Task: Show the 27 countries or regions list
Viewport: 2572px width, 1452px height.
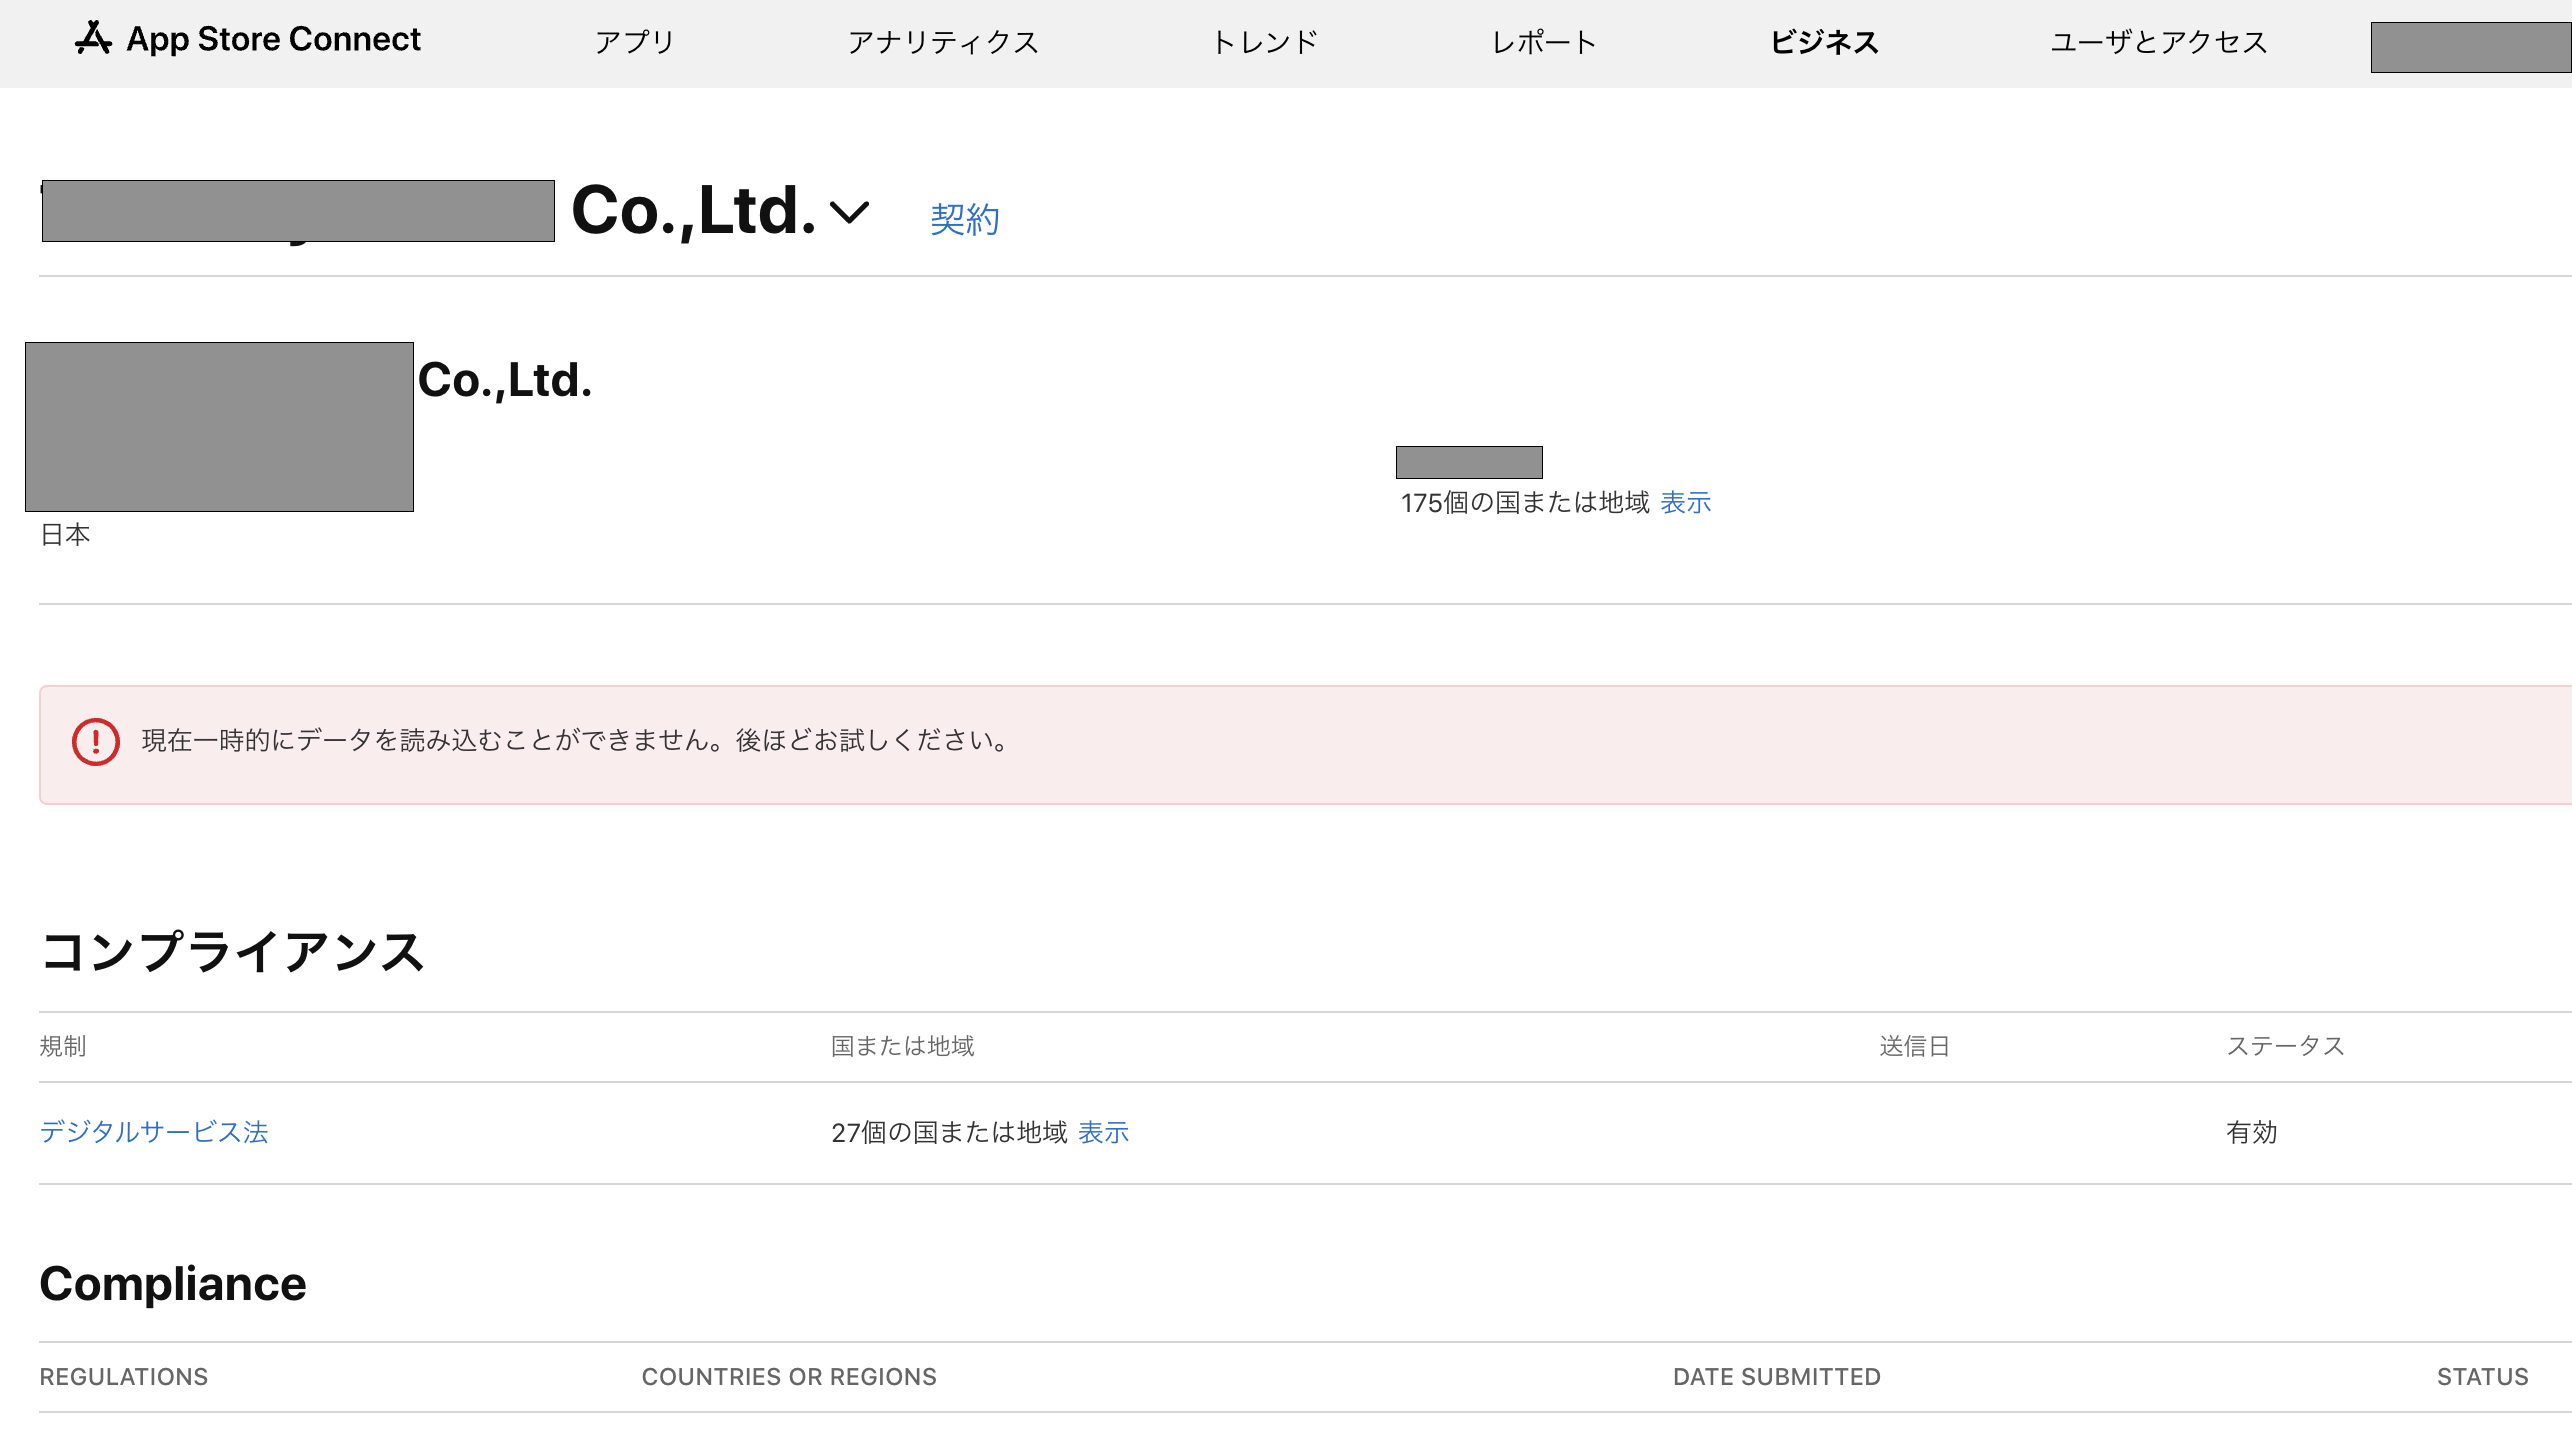Action: 1103,1132
